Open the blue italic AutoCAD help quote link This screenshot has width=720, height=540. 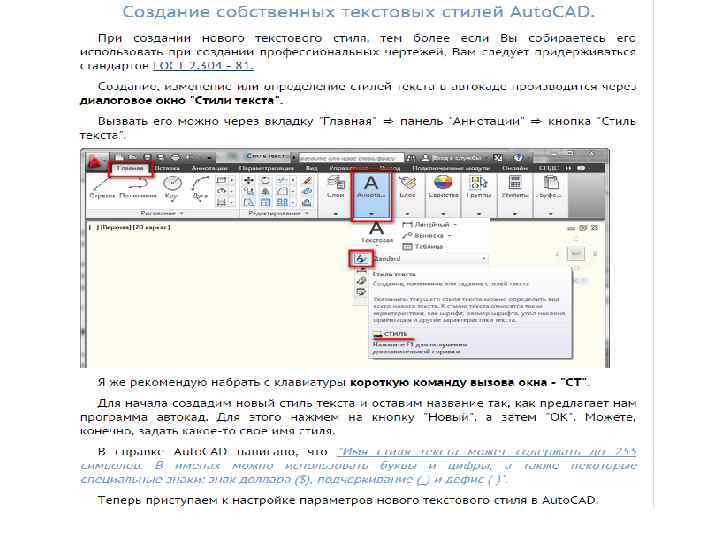359,466
